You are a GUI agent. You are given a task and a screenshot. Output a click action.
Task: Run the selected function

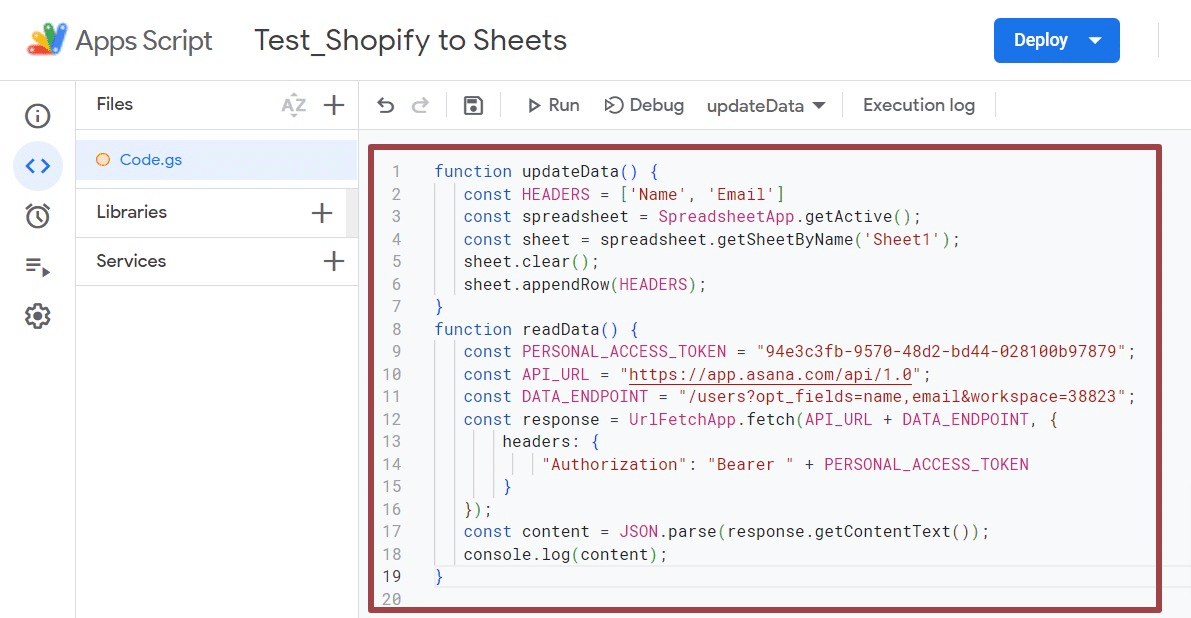pyautogui.click(x=553, y=106)
